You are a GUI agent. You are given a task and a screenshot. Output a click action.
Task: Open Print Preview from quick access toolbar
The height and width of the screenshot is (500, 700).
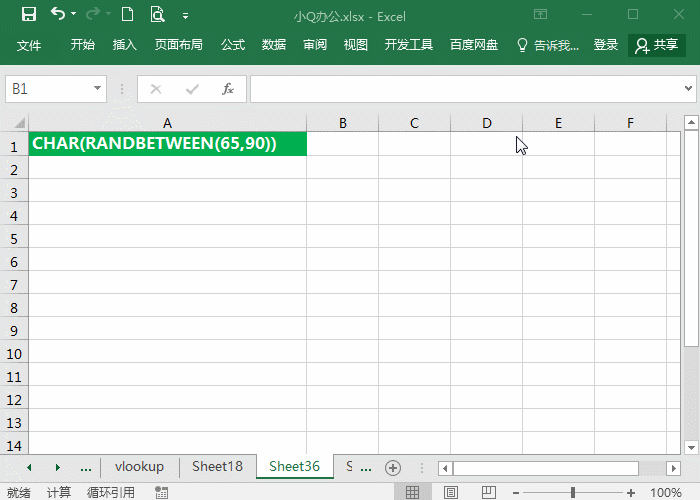point(157,15)
